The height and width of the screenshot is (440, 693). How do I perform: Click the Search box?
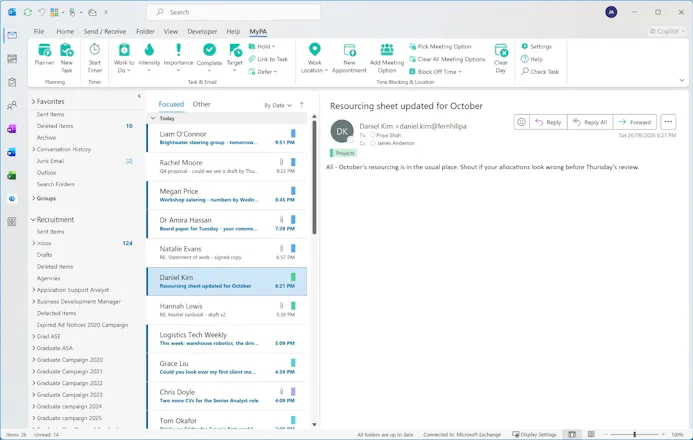tap(233, 12)
